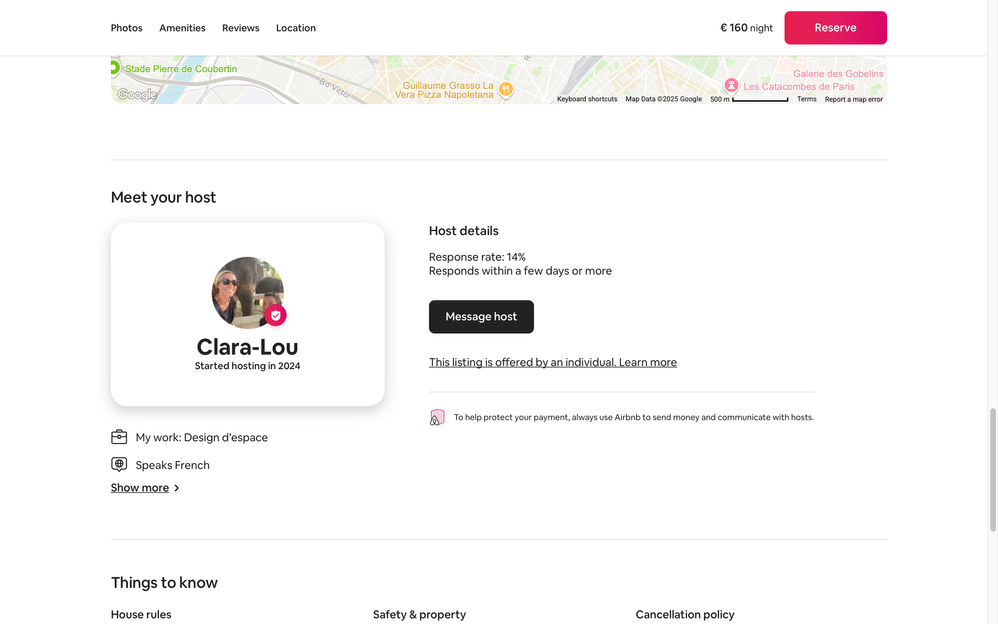Click the page's vertical scrollbar thumb
Viewport: 998px width, 624px height.
pyautogui.click(x=992, y=470)
